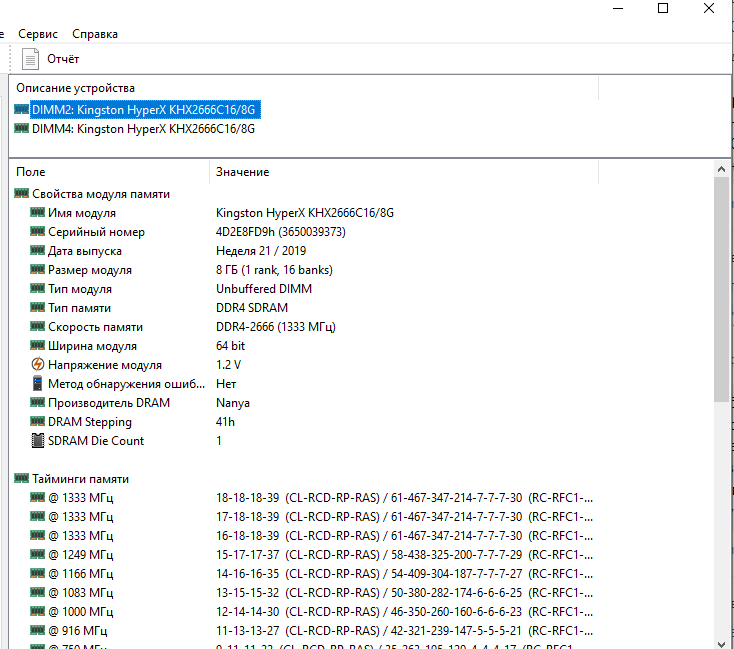The width and height of the screenshot is (734, 649).
Task: Click the Тайминги памяти group icon
Action: click(x=22, y=478)
